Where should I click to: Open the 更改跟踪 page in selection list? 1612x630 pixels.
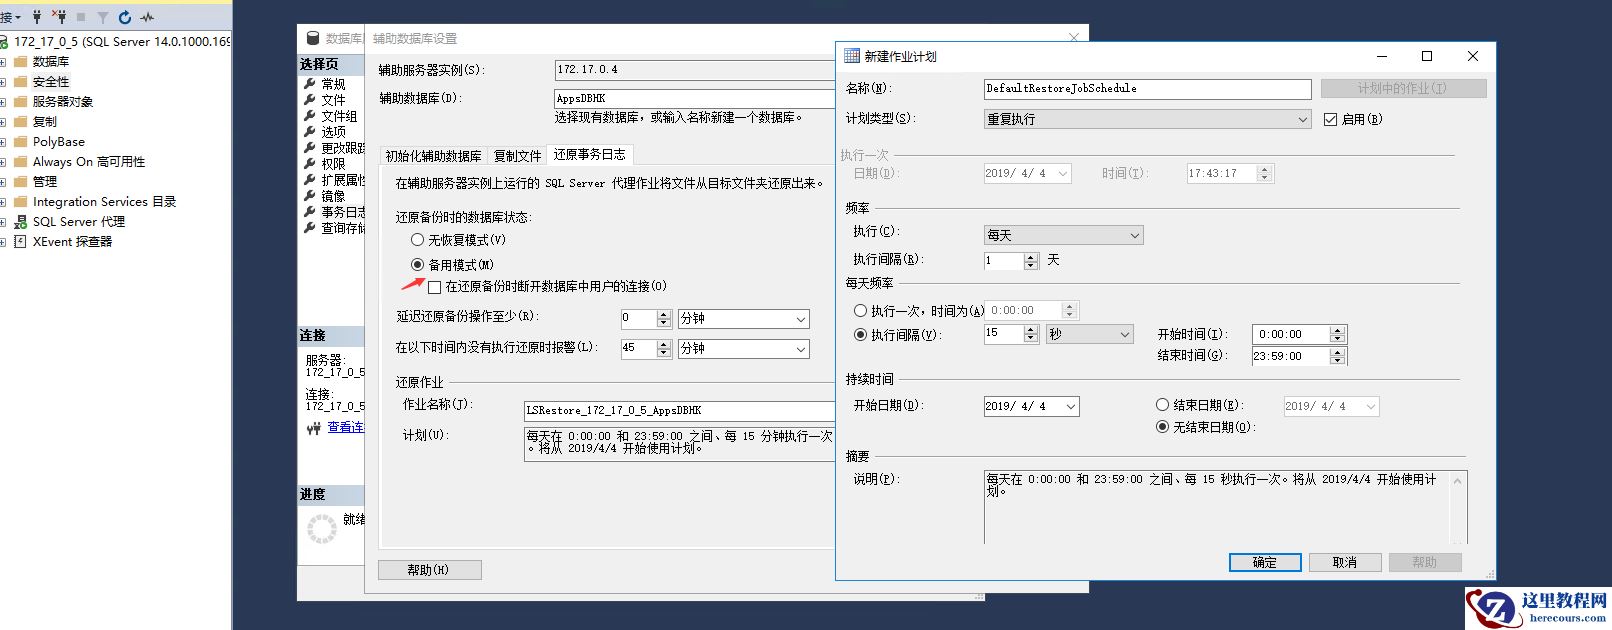click(x=343, y=148)
